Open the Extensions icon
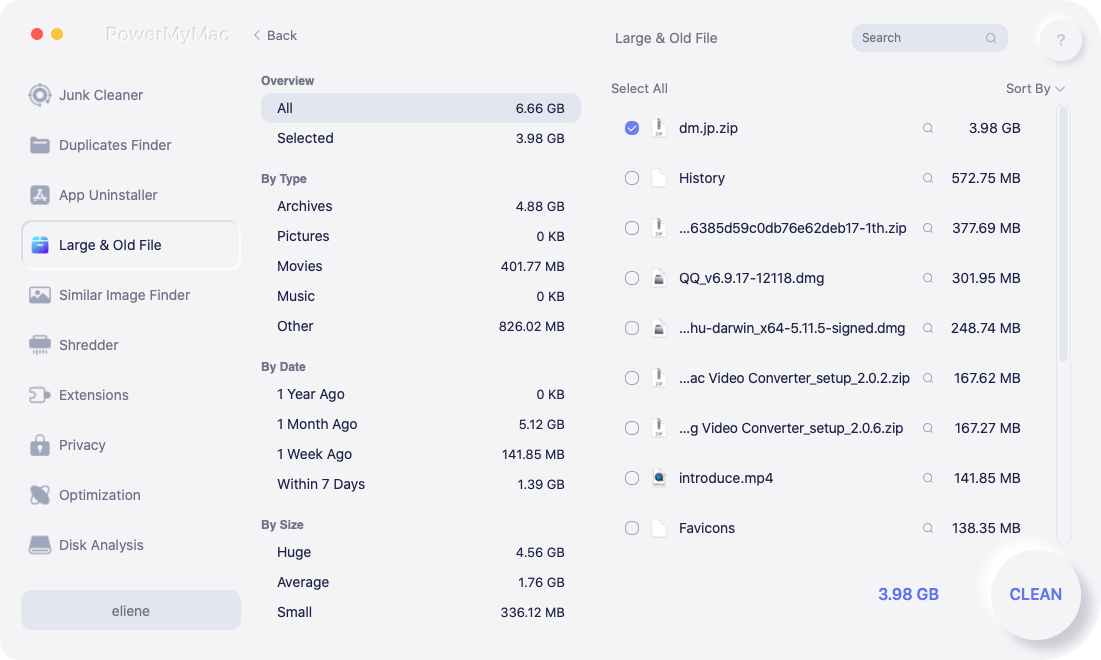 click(40, 395)
